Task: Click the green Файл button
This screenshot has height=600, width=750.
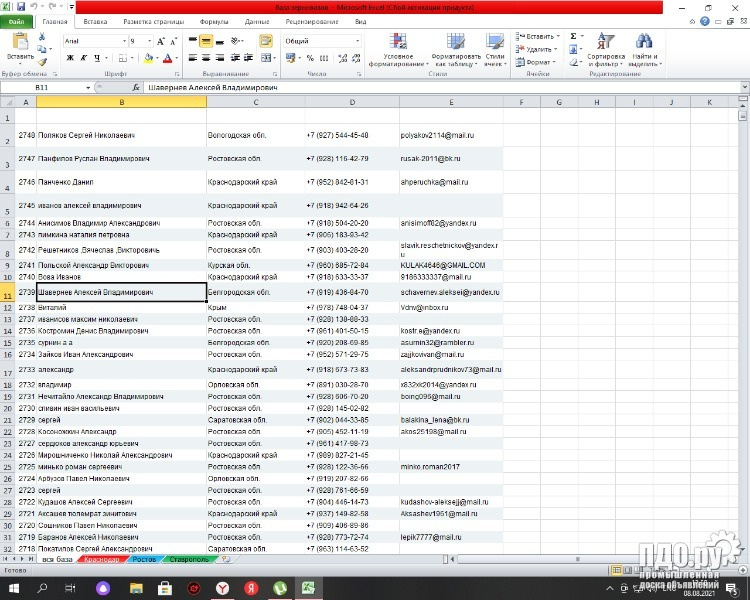Action: click(17, 21)
